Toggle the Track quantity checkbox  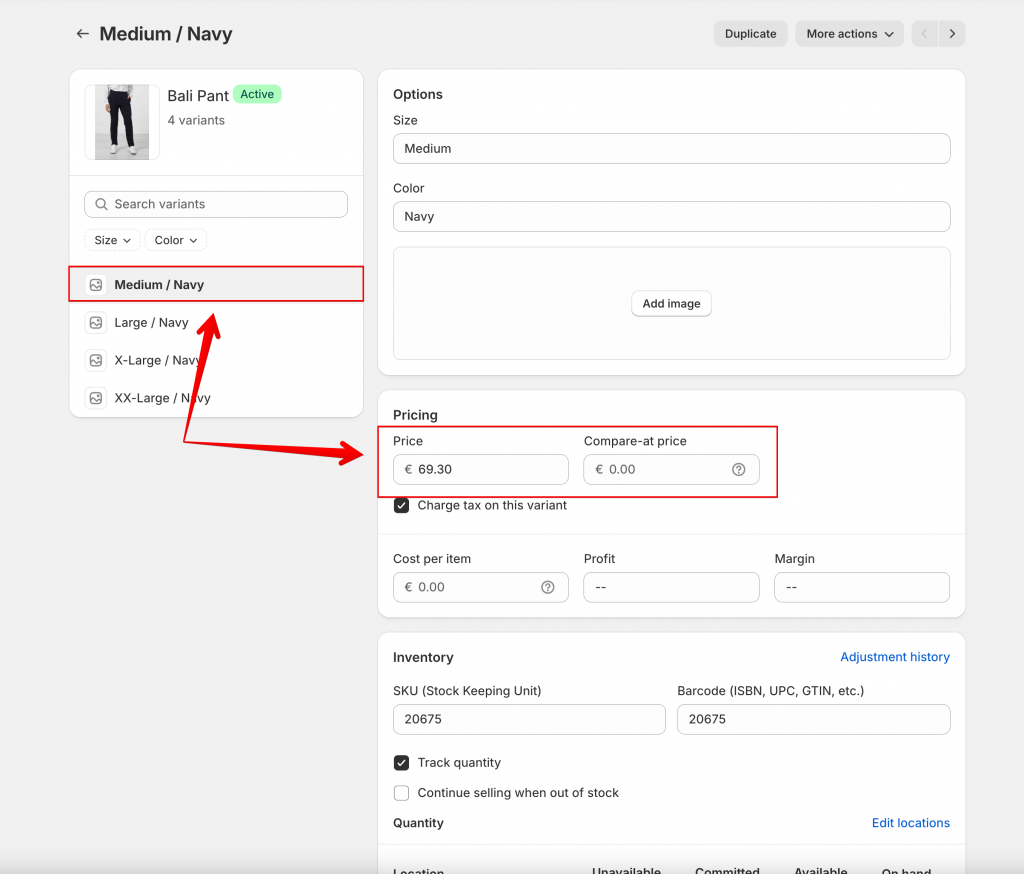pyautogui.click(x=402, y=763)
